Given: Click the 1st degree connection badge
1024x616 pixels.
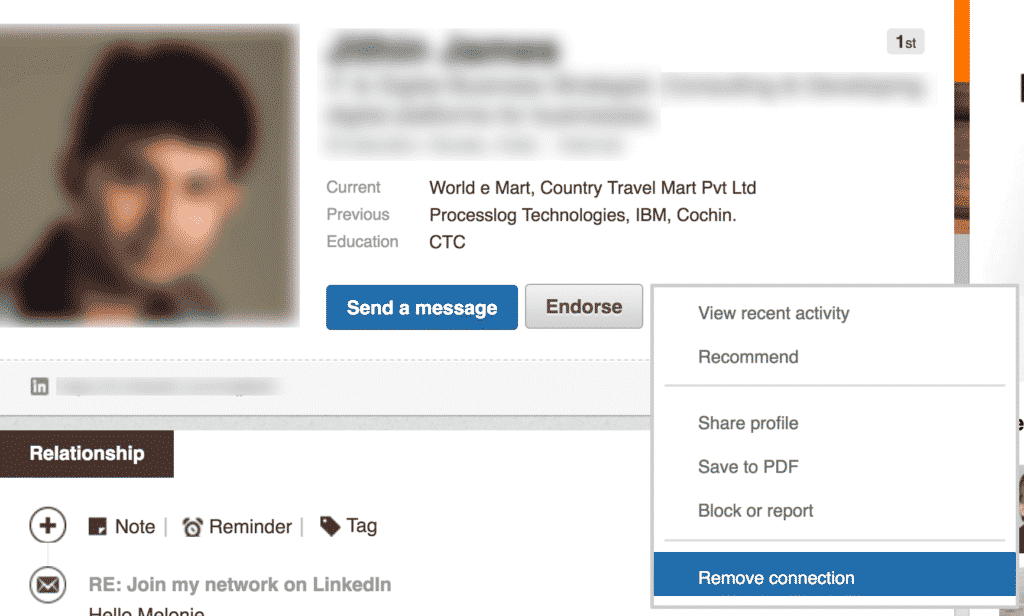Looking at the screenshot, I should 904,41.
